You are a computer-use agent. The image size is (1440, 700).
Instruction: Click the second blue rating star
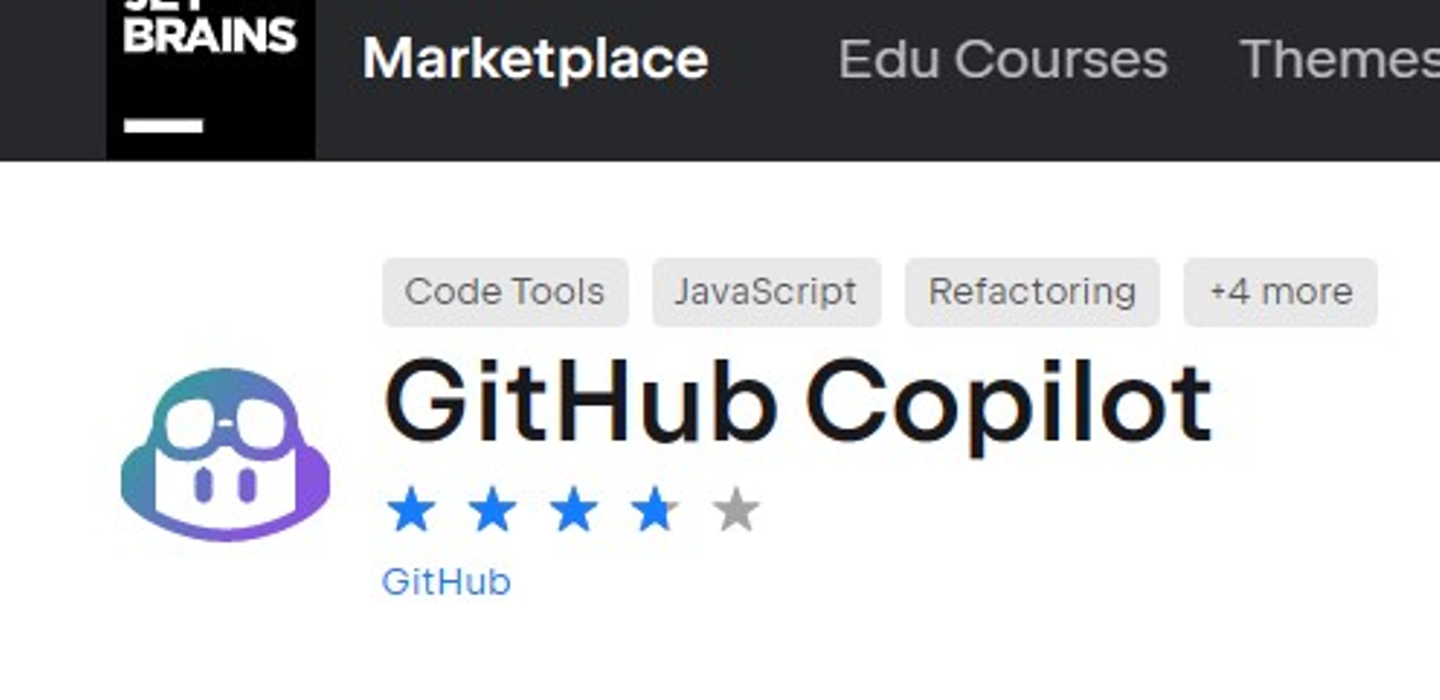[x=493, y=510]
